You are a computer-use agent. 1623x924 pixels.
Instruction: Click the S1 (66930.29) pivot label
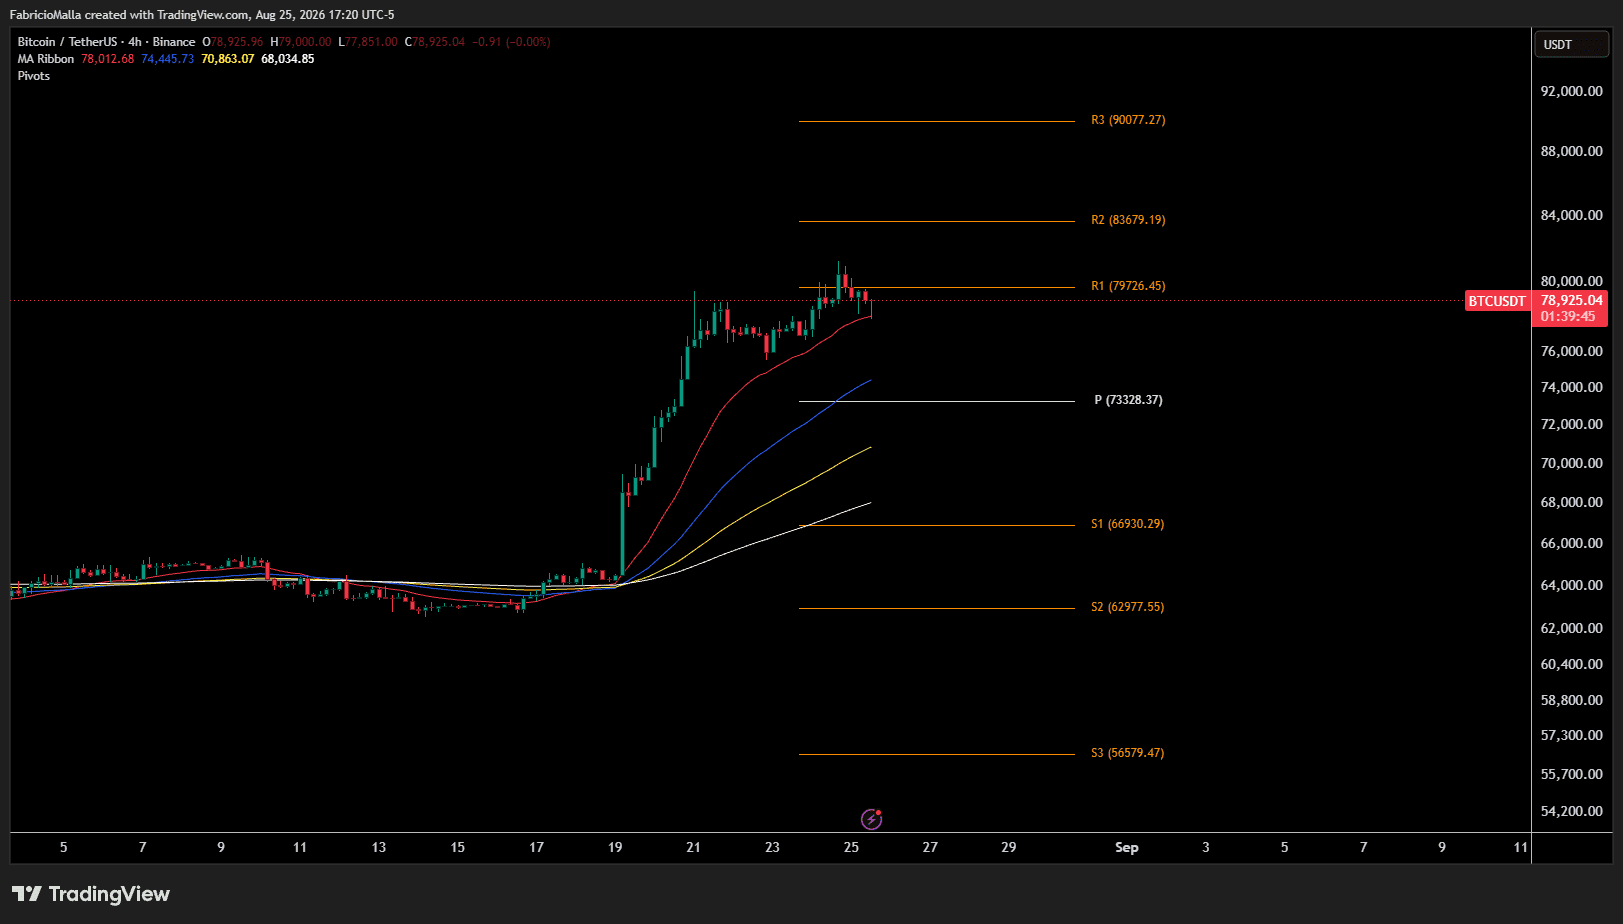[x=1127, y=524]
